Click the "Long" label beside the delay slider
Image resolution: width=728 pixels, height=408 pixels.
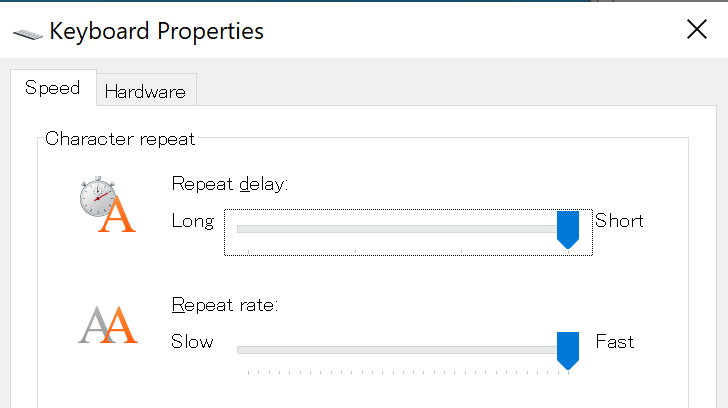192,221
